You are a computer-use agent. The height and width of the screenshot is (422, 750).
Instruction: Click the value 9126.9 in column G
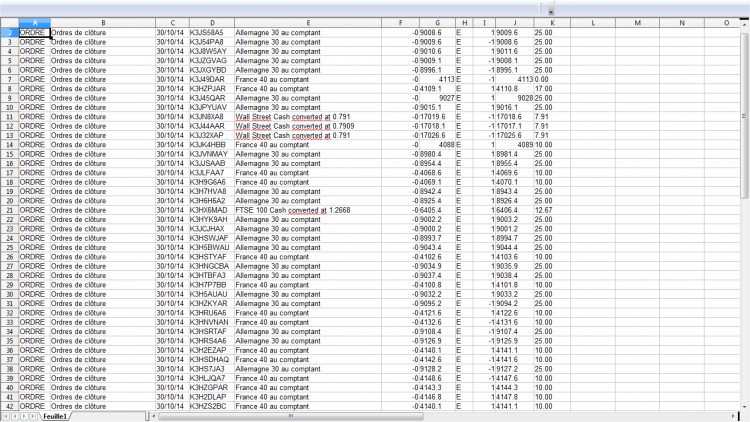[437, 341]
